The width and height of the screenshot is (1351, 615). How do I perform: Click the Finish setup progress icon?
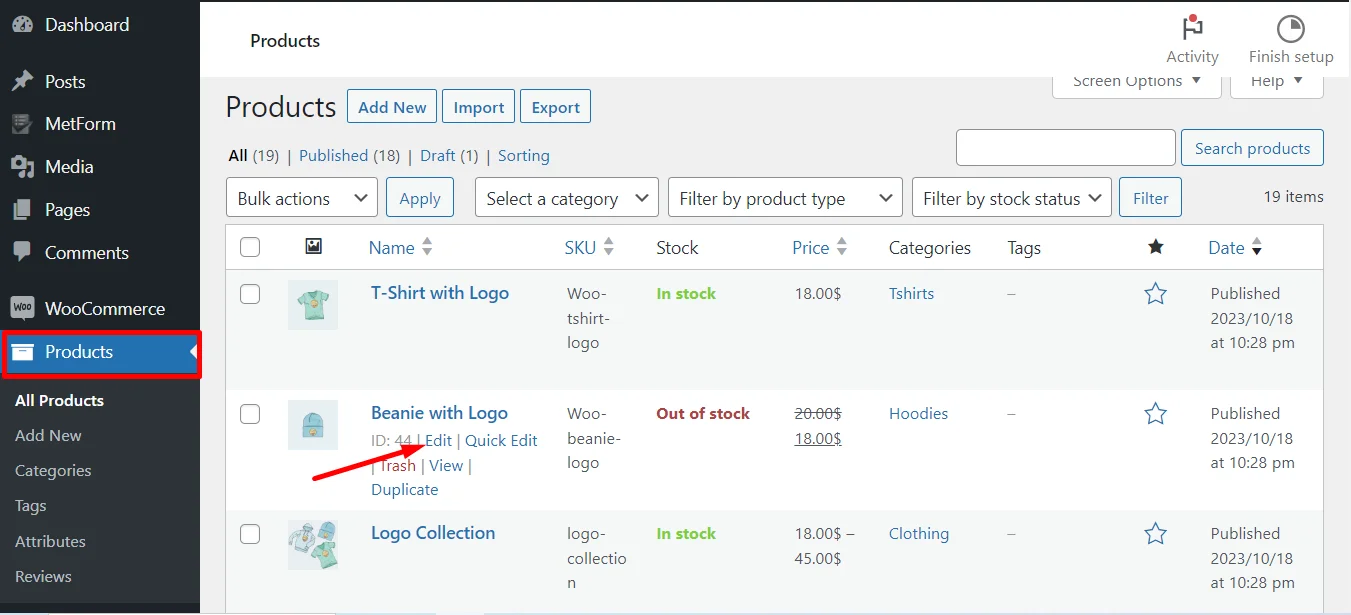(x=1291, y=28)
